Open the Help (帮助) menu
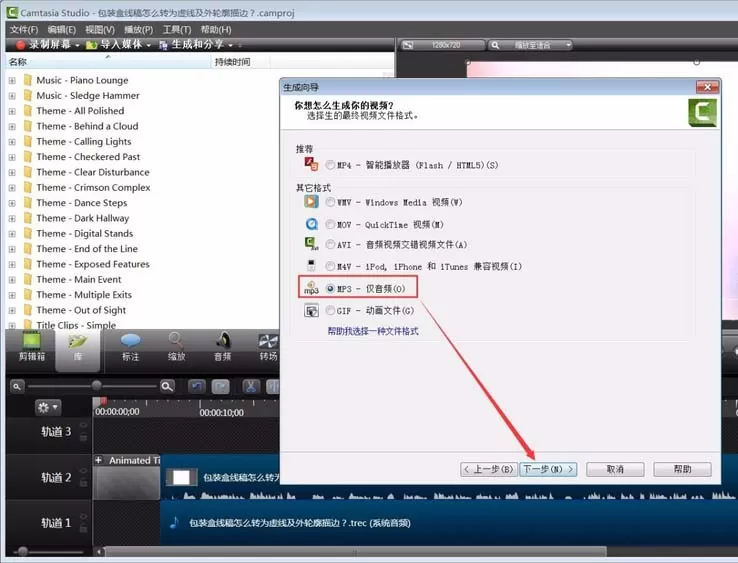This screenshot has width=738, height=563. tap(216, 30)
